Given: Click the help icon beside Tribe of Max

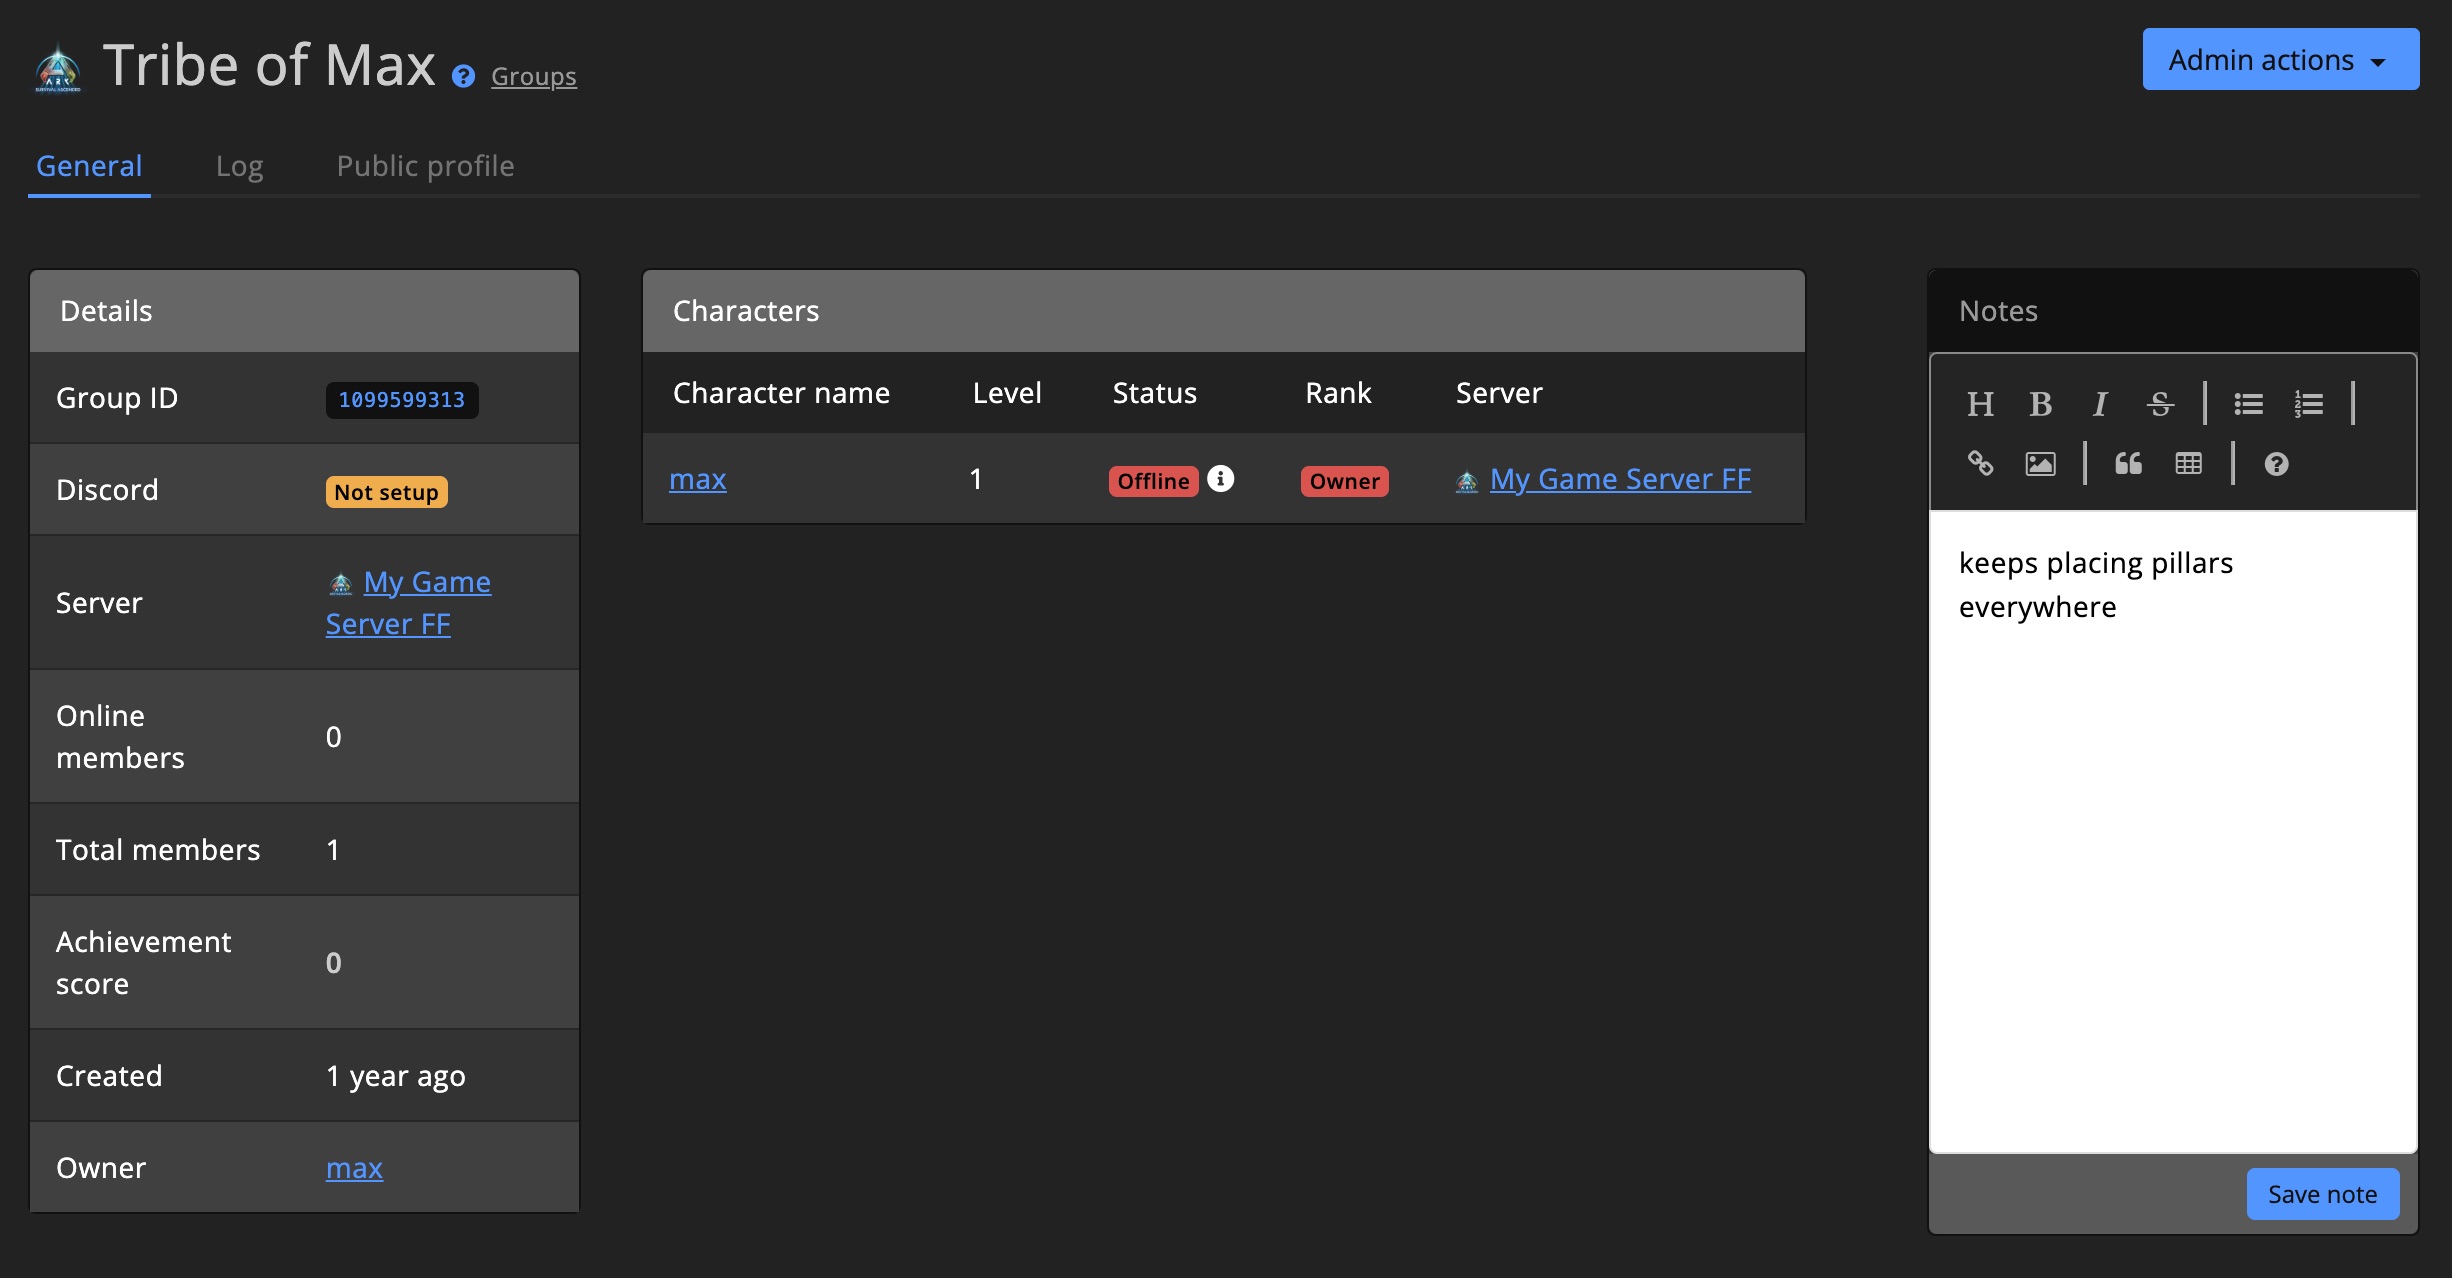Looking at the screenshot, I should tap(461, 76).
